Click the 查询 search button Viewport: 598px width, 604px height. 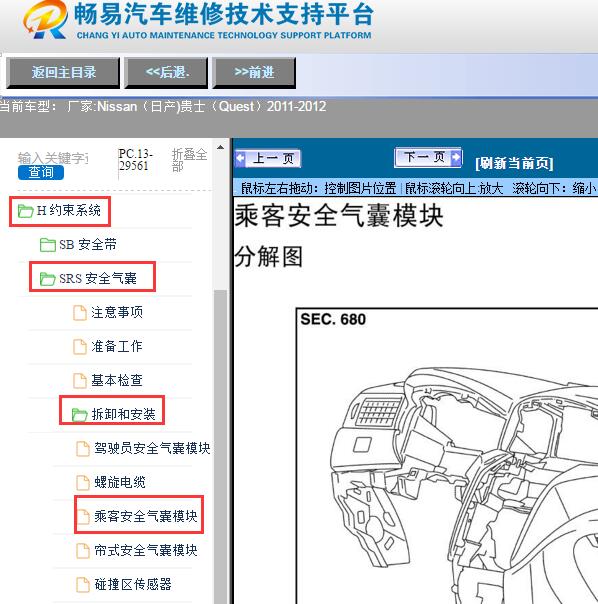41,172
